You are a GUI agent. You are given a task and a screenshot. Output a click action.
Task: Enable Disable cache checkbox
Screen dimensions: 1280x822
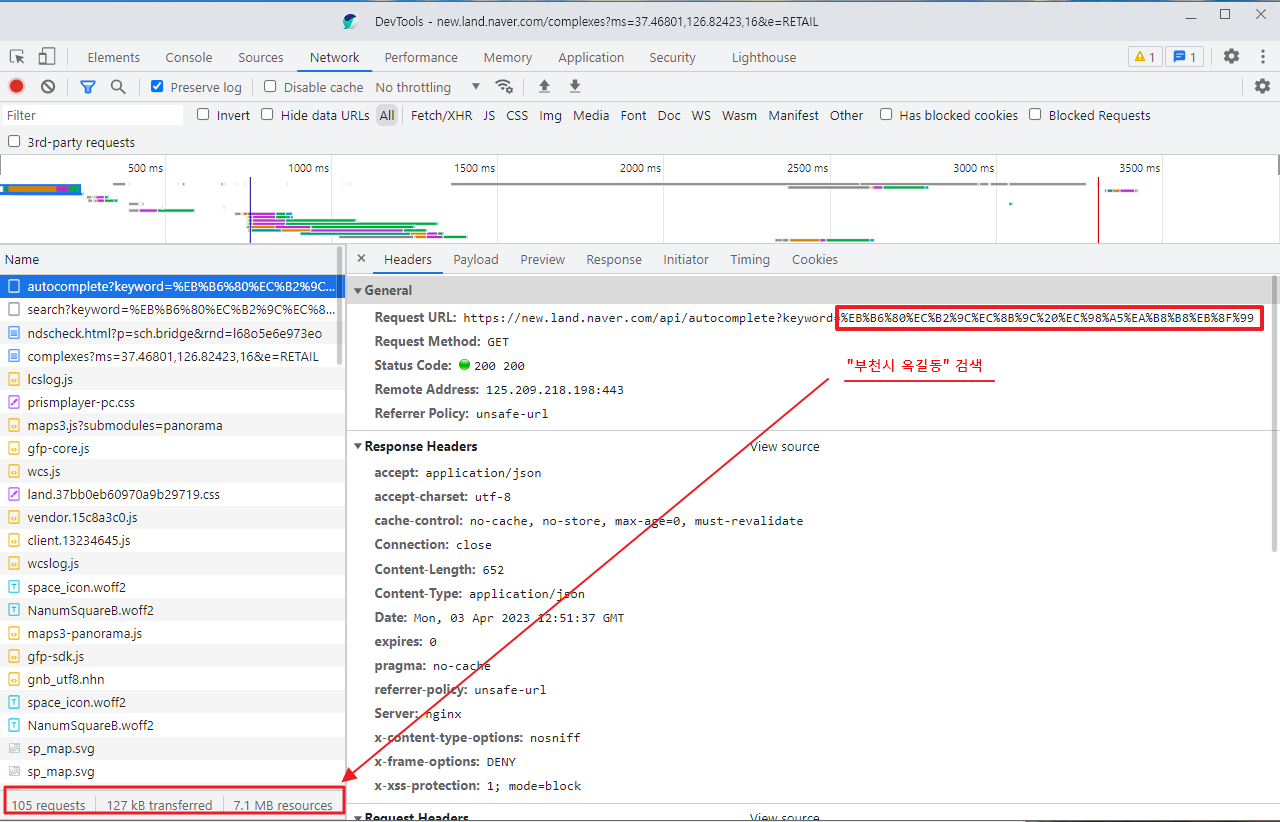click(270, 87)
